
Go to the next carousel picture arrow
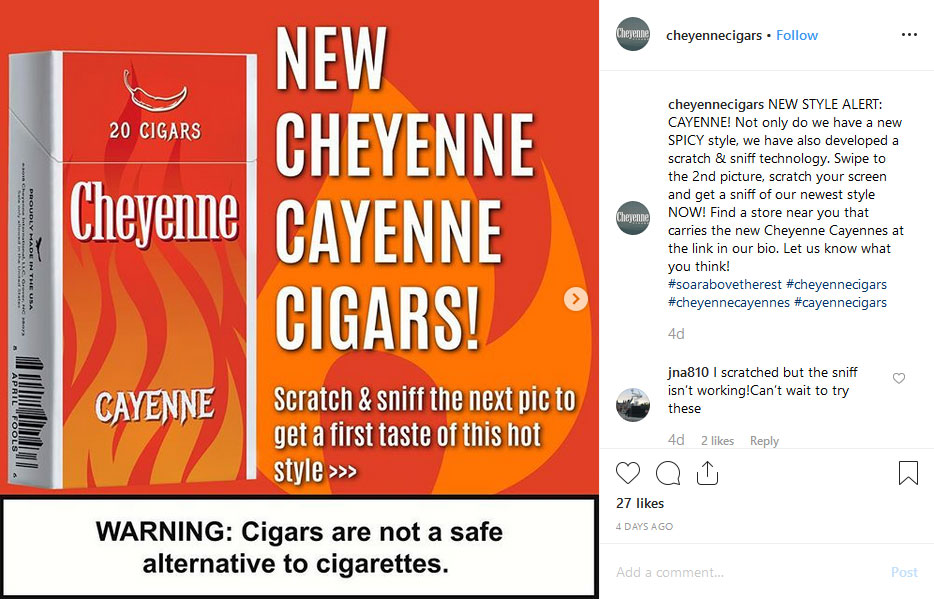[x=575, y=298]
